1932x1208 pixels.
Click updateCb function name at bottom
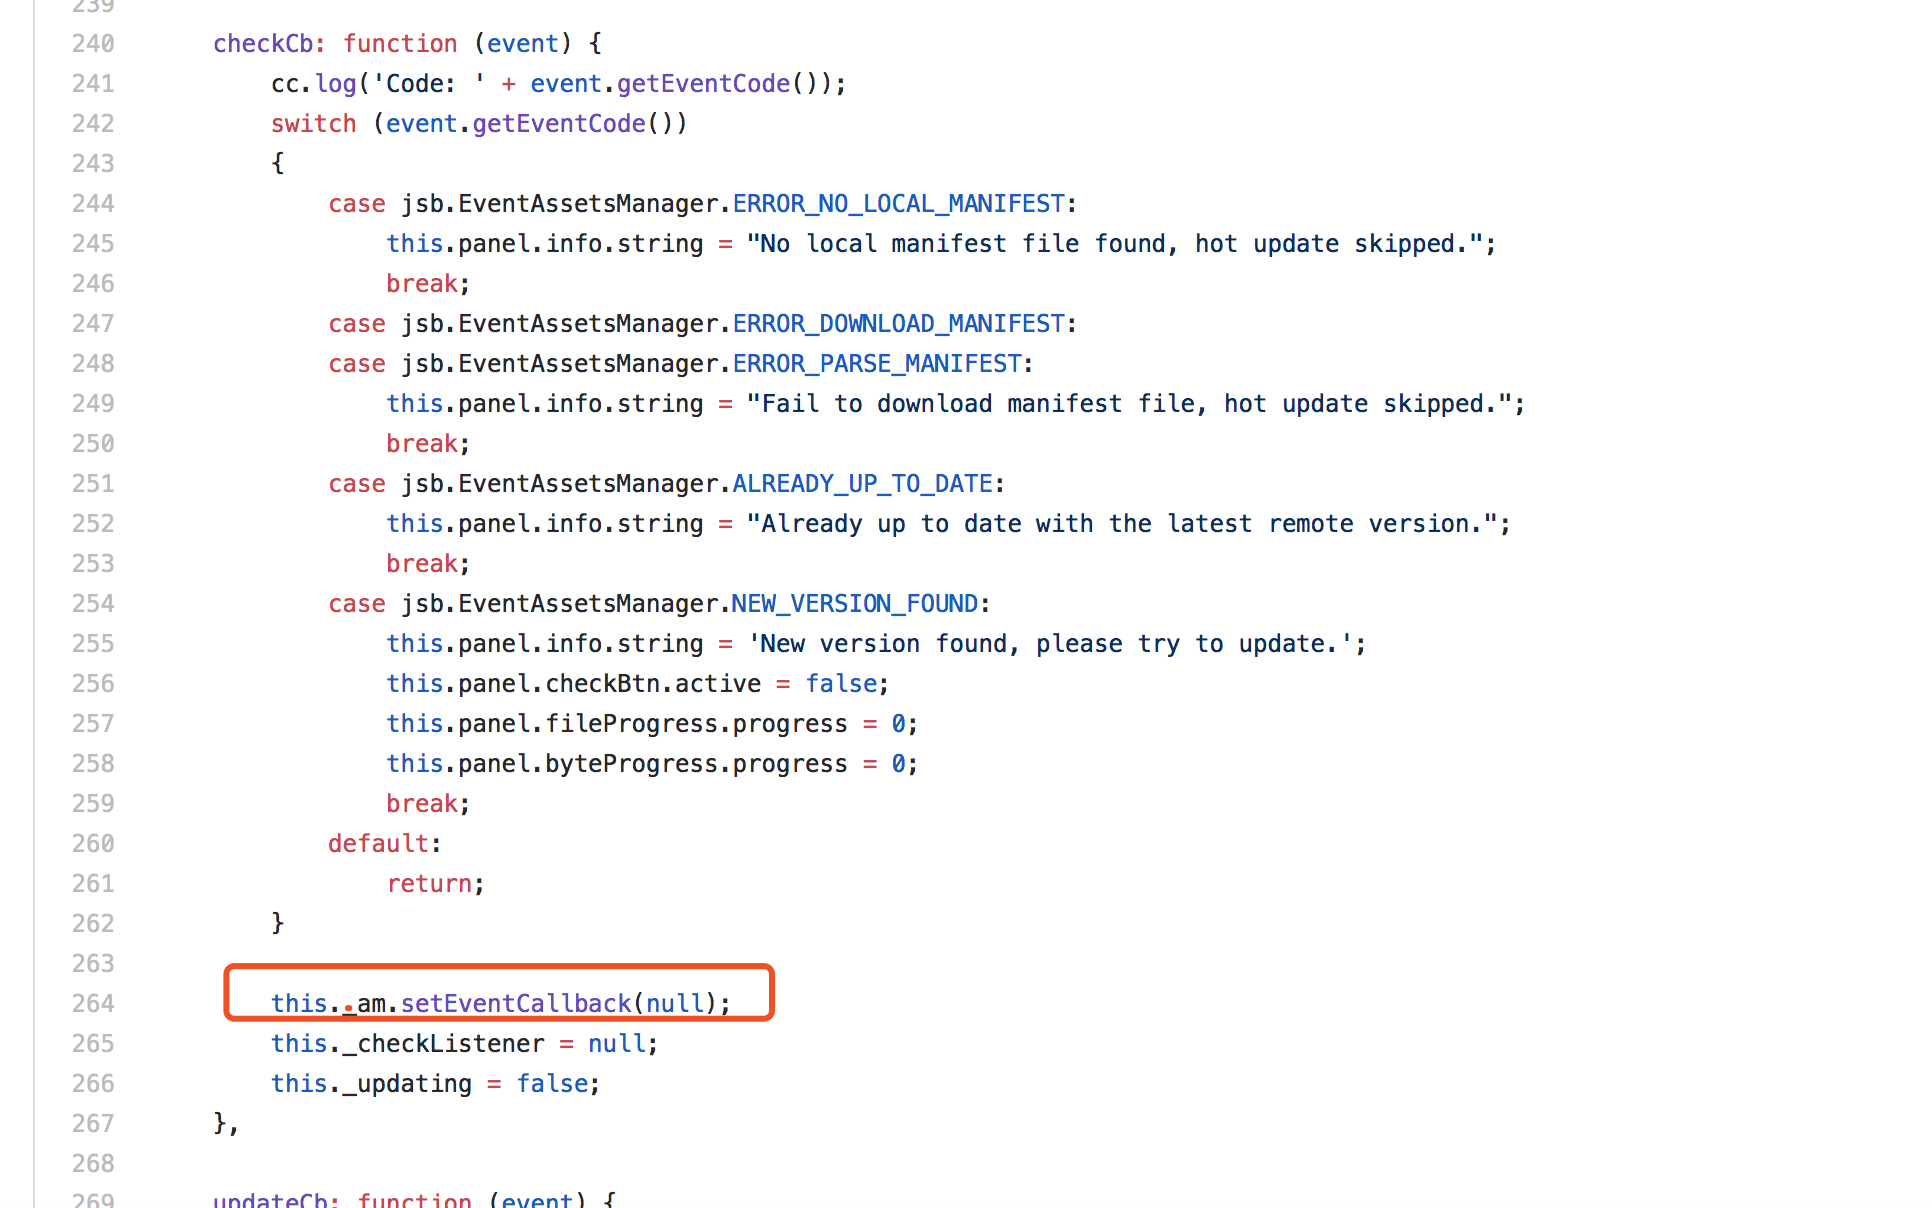(x=270, y=1198)
